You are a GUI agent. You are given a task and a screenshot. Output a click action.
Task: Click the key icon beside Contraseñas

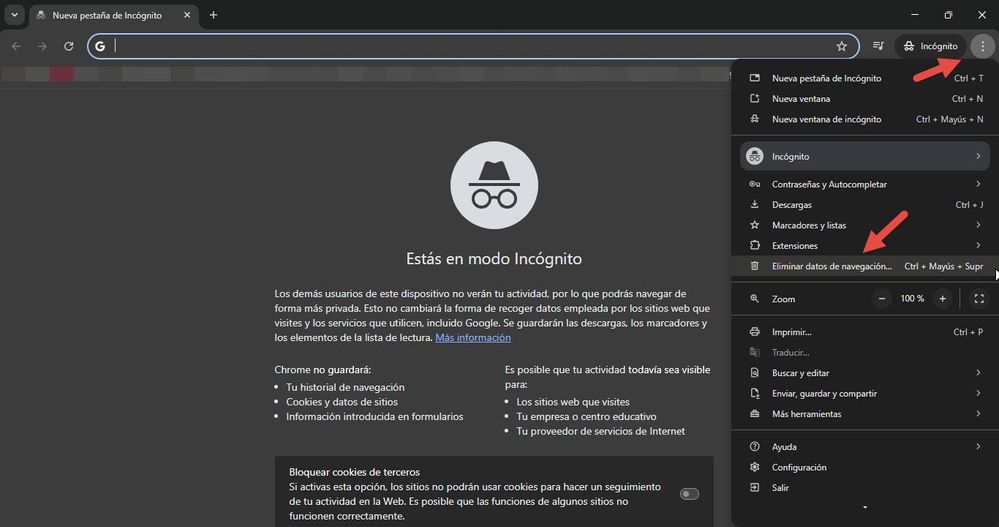pyautogui.click(x=754, y=184)
